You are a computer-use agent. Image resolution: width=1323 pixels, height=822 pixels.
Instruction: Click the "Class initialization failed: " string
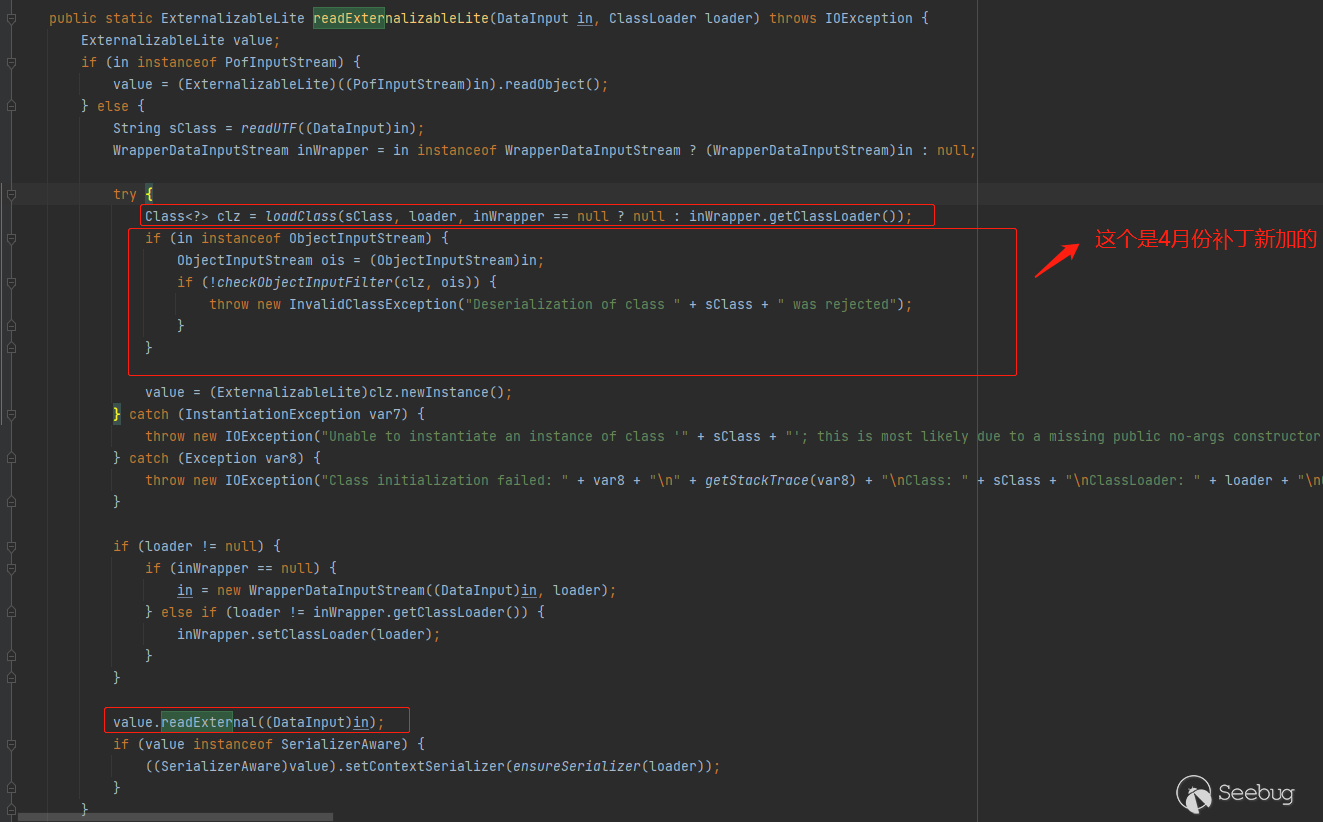[x=445, y=480]
